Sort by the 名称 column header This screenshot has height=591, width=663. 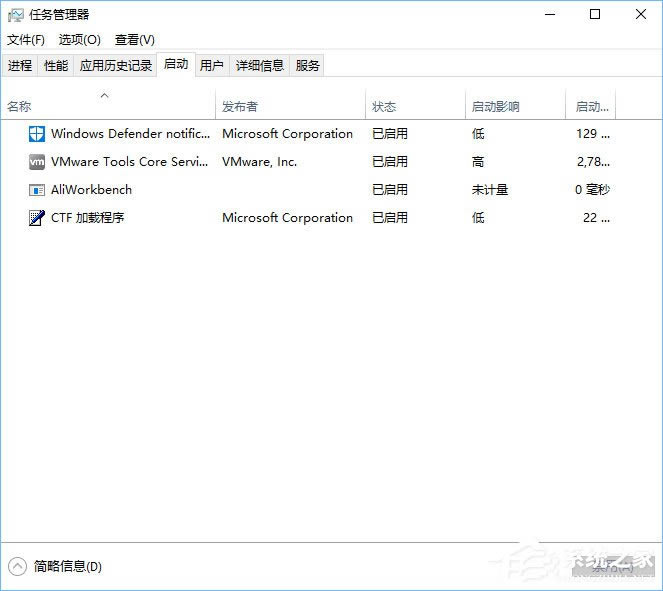tap(108, 104)
